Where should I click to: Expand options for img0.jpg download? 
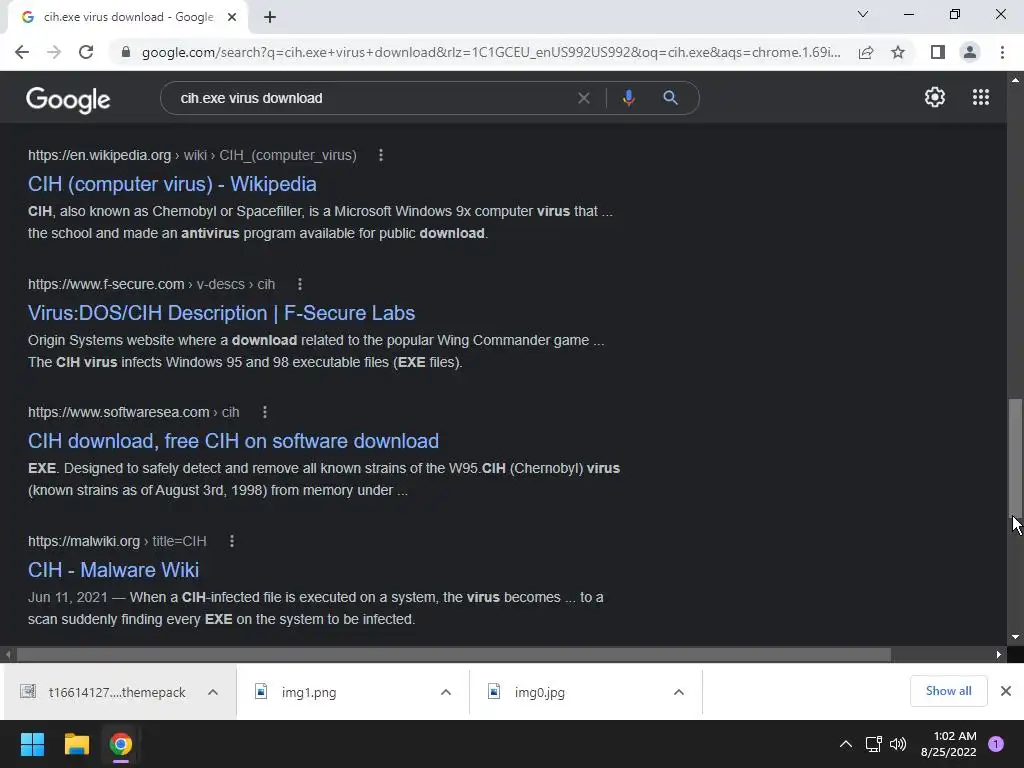click(679, 692)
